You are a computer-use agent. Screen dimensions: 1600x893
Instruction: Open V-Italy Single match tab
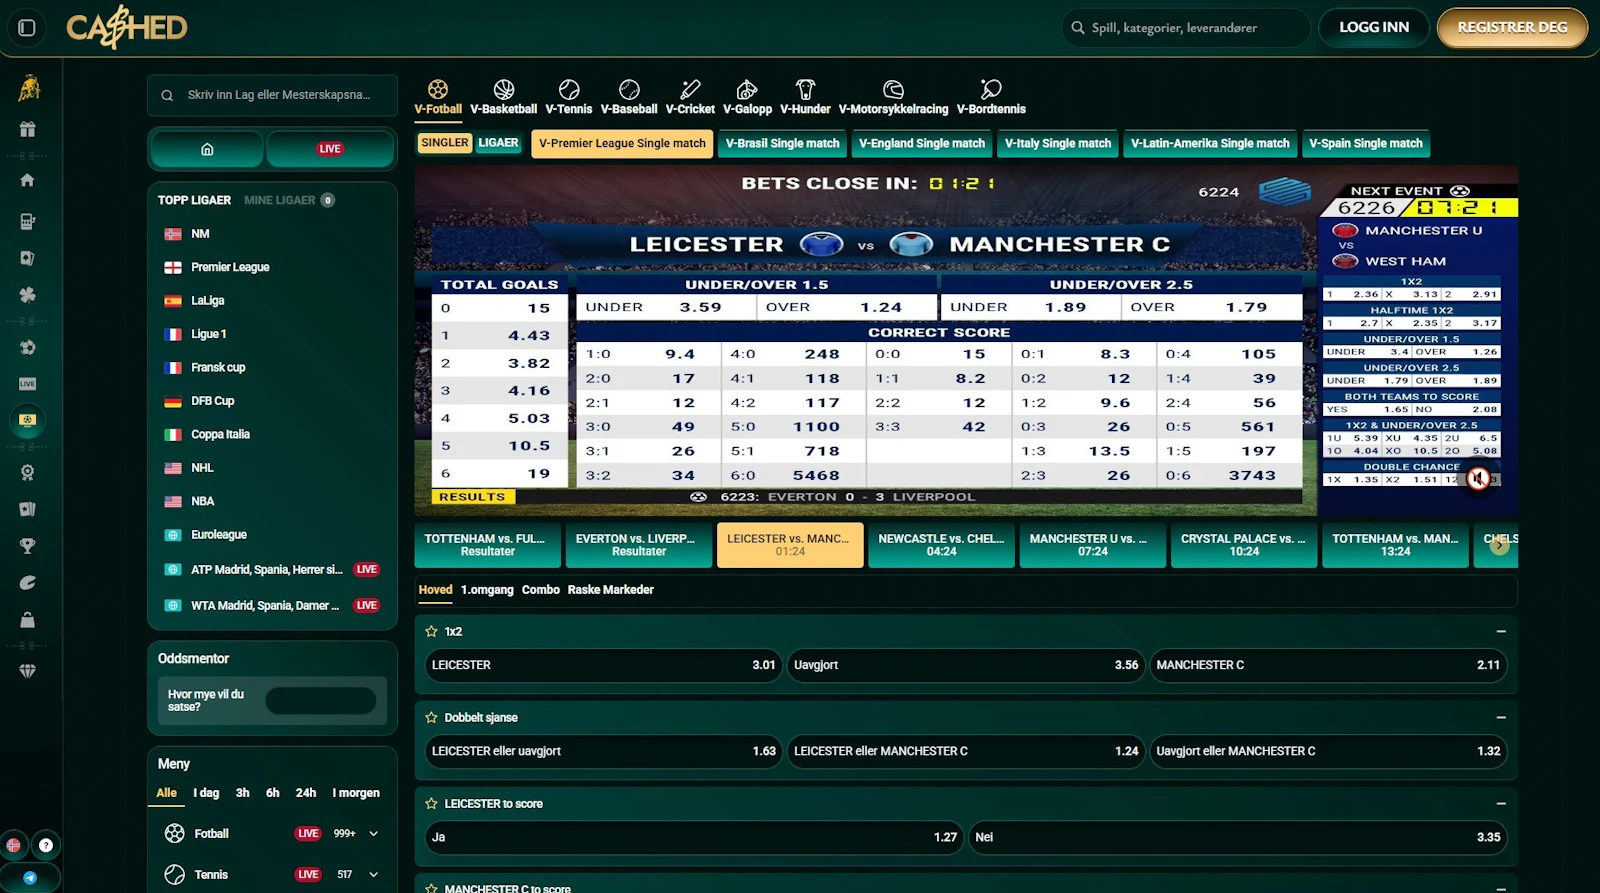[1058, 144]
